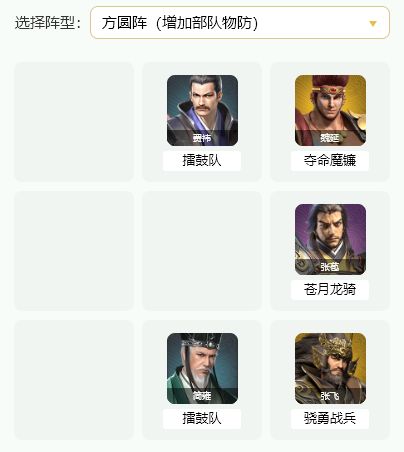Click the 苍月龙骑 troop label
Screen dimensions: 404x452
pyautogui.click(x=330, y=290)
